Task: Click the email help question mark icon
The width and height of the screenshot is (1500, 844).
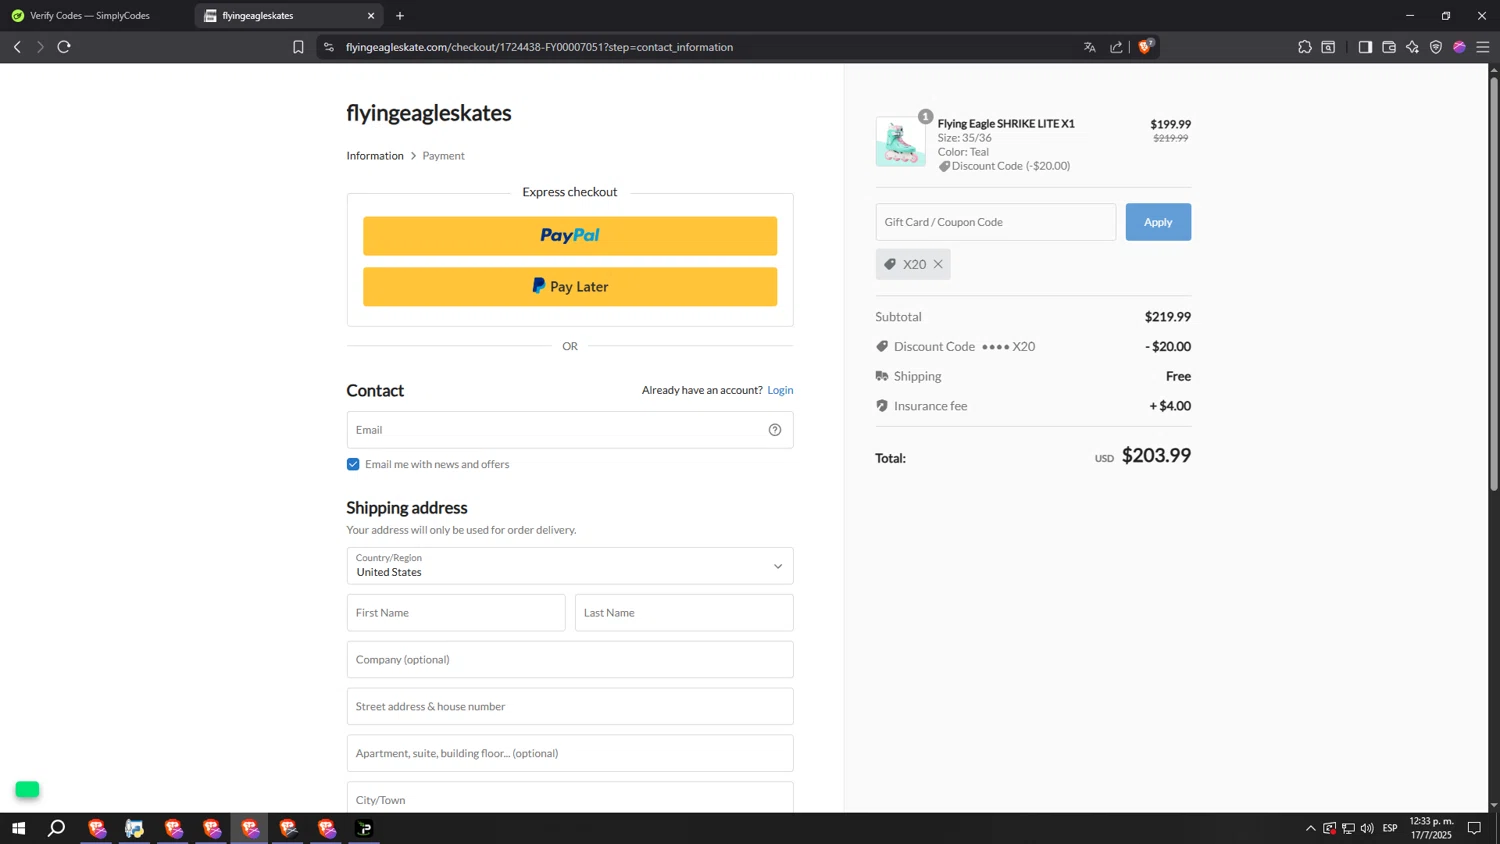Action: click(775, 430)
